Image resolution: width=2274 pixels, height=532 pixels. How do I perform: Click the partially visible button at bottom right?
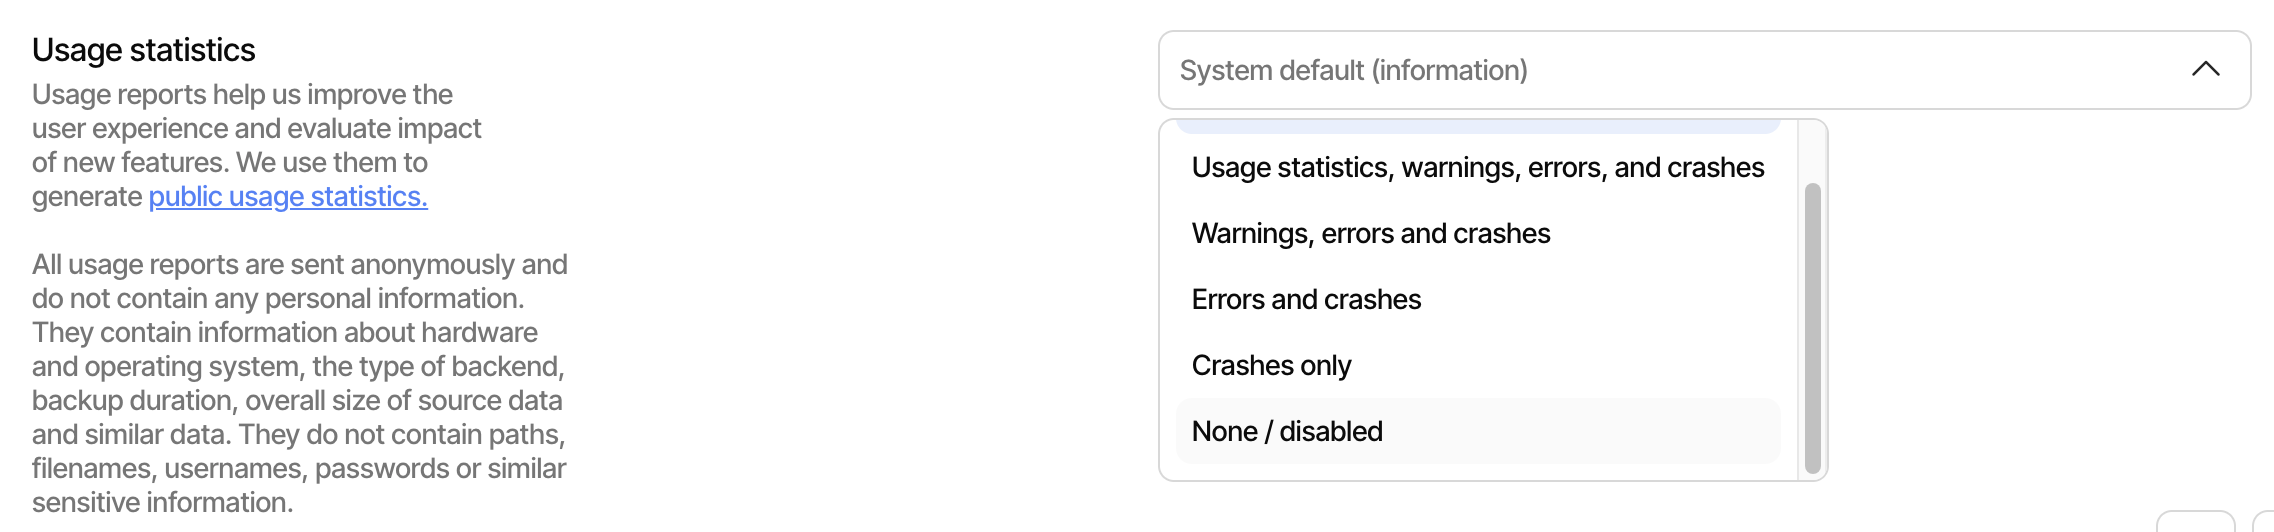pyautogui.click(x=2195, y=522)
